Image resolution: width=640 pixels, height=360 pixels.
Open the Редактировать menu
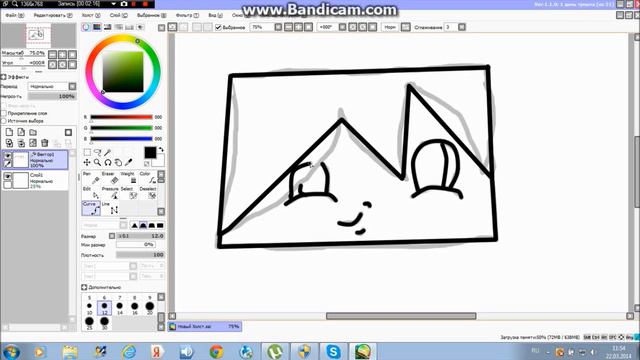tap(53, 15)
